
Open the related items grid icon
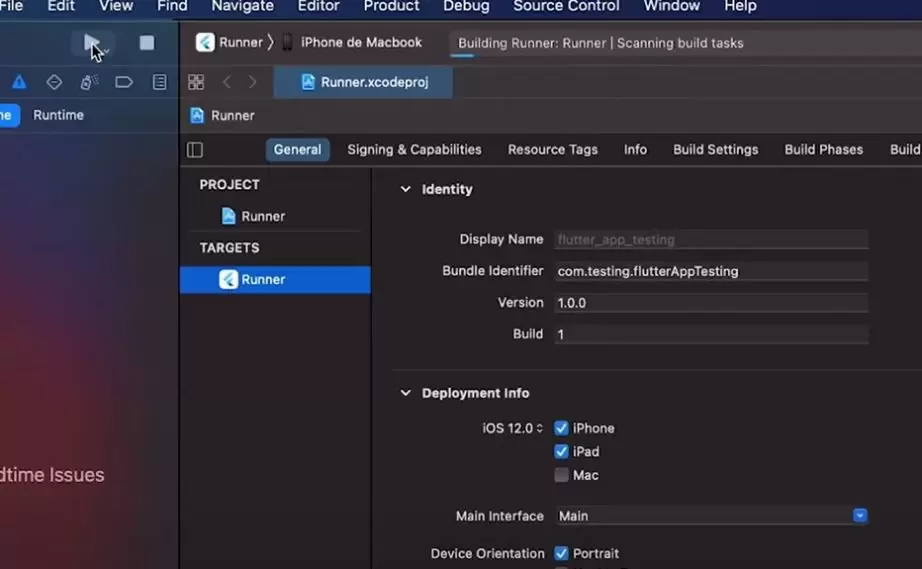tap(196, 82)
